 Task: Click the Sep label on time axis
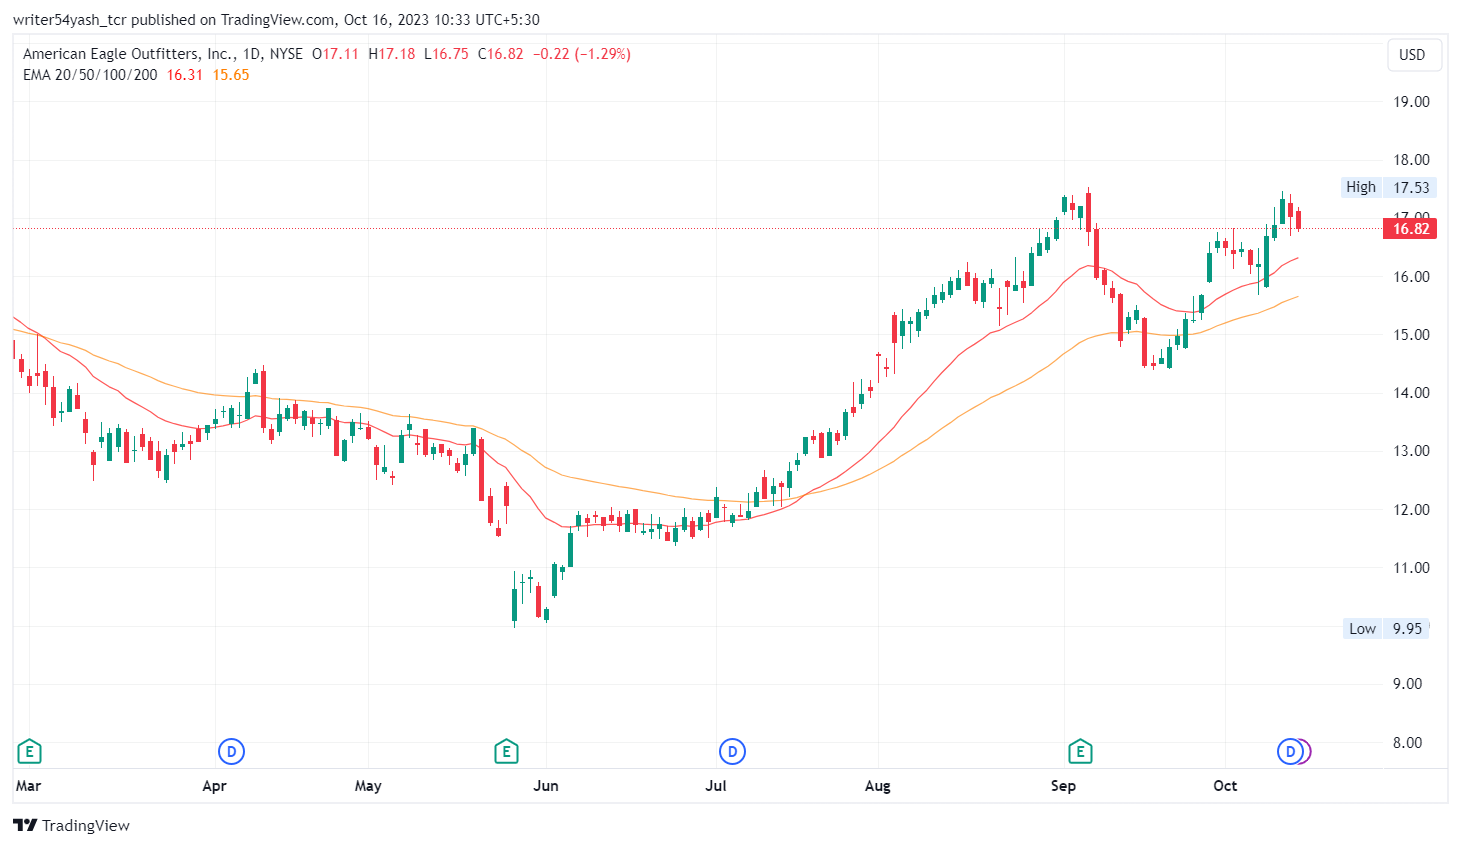pos(1063,786)
